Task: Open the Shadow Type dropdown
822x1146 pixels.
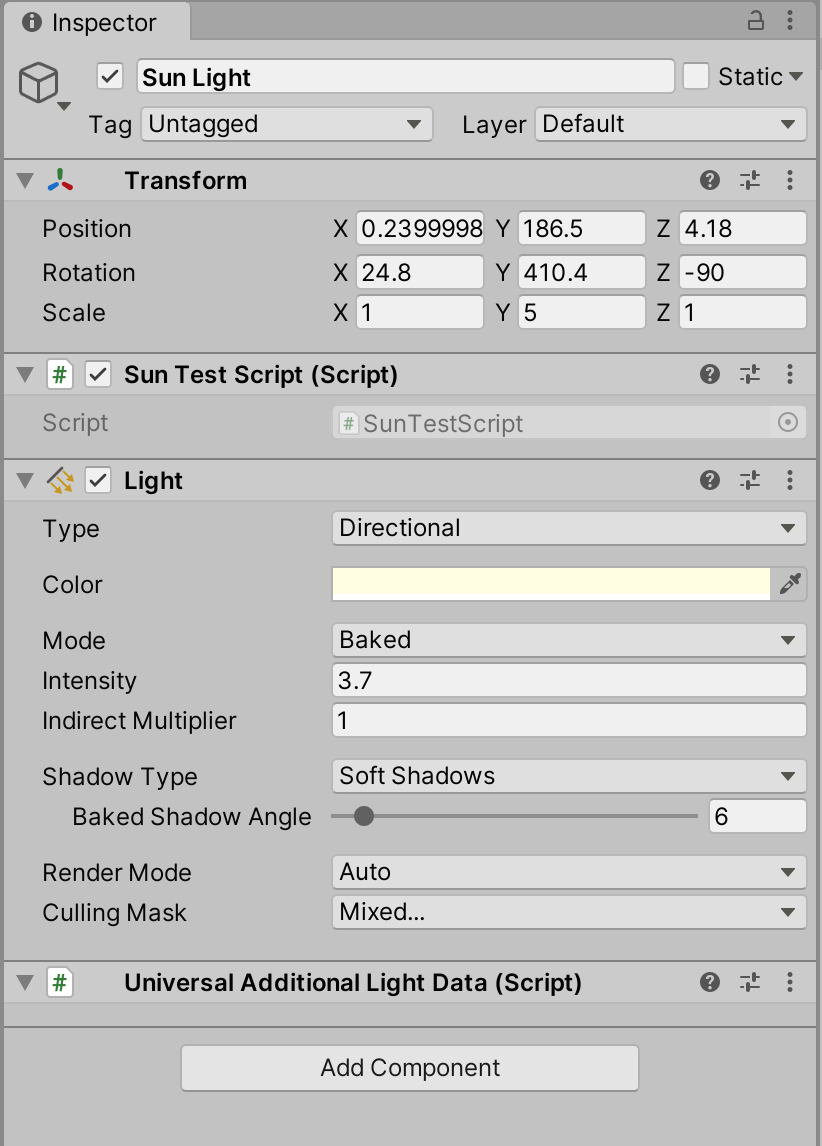Action: (568, 776)
